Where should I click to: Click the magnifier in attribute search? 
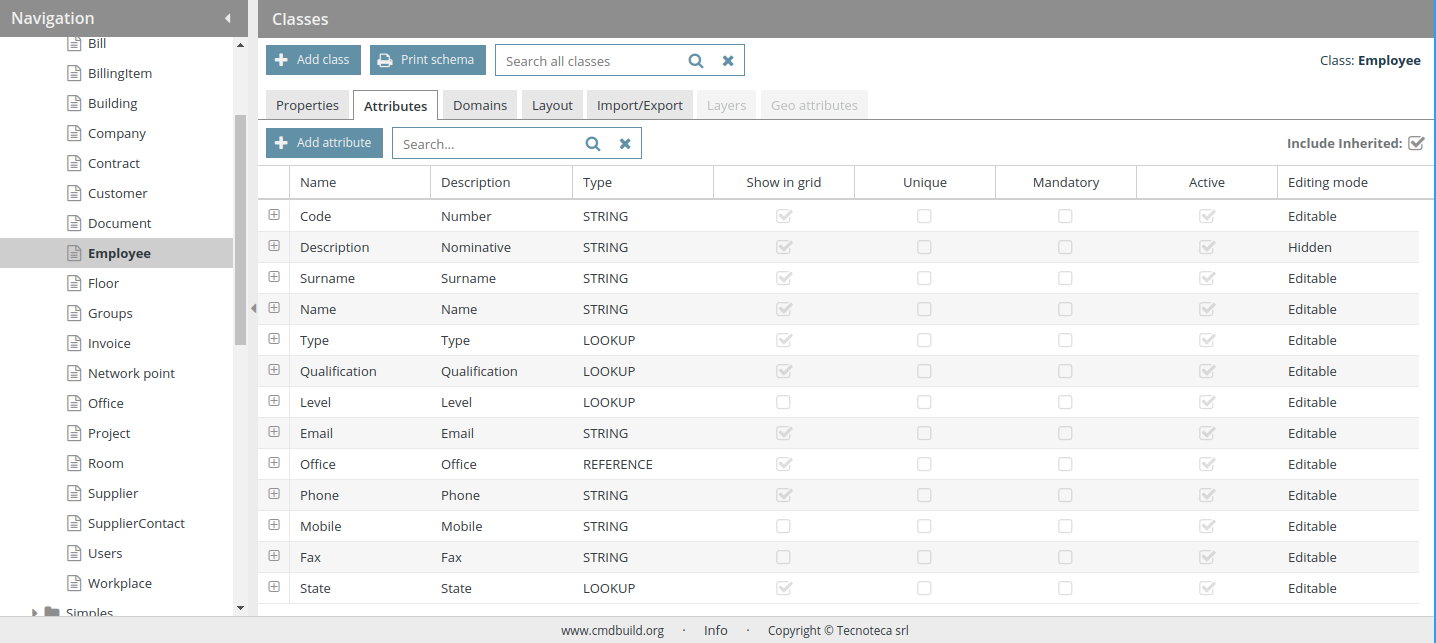(593, 144)
